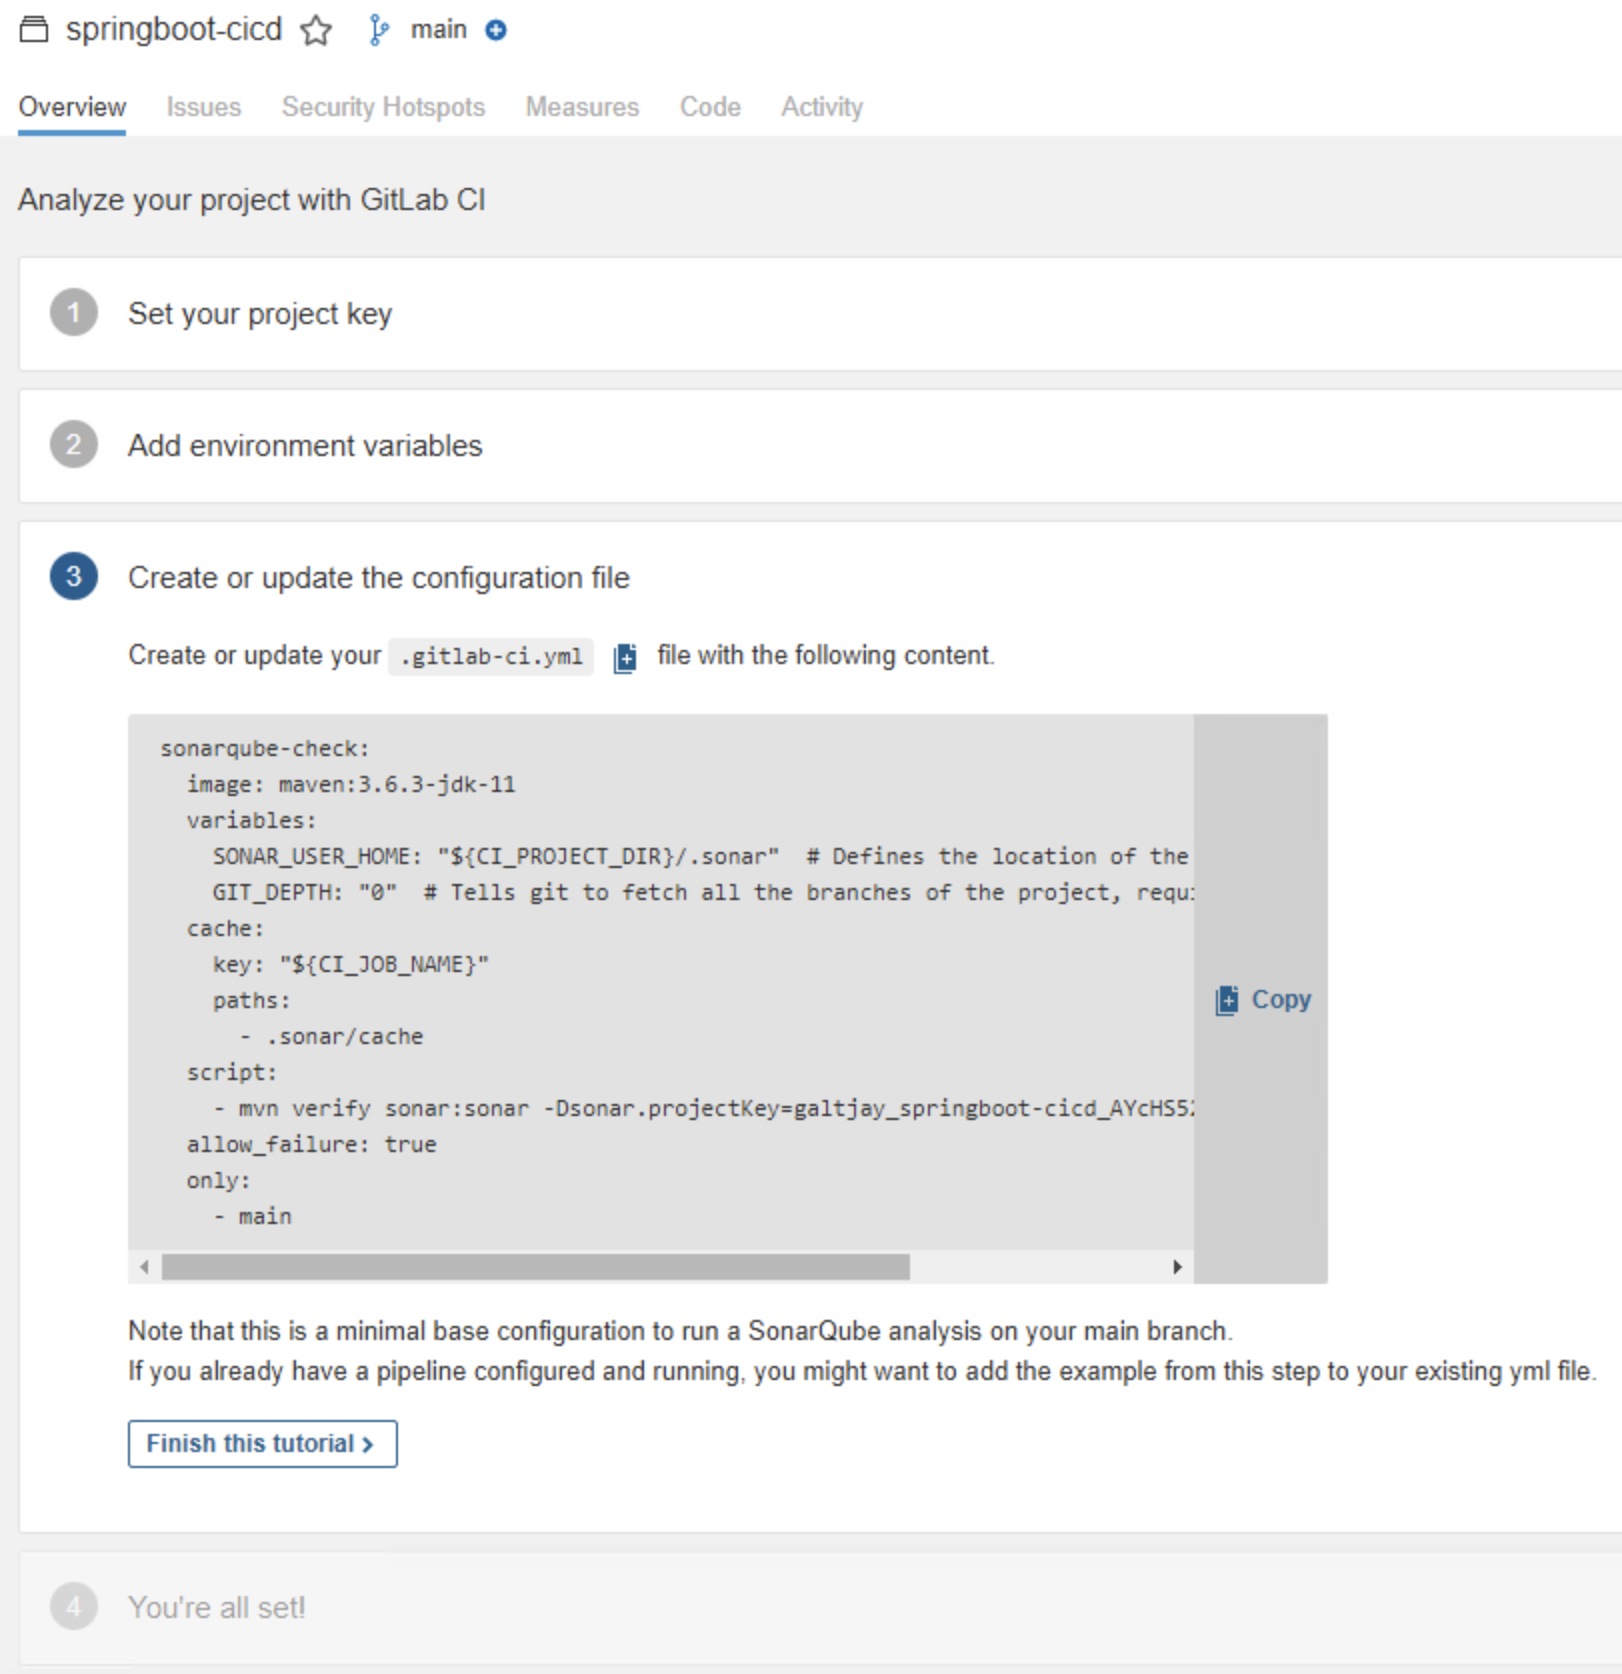The image size is (1622, 1674).
Task: Go to the Code tab
Action: 710,107
